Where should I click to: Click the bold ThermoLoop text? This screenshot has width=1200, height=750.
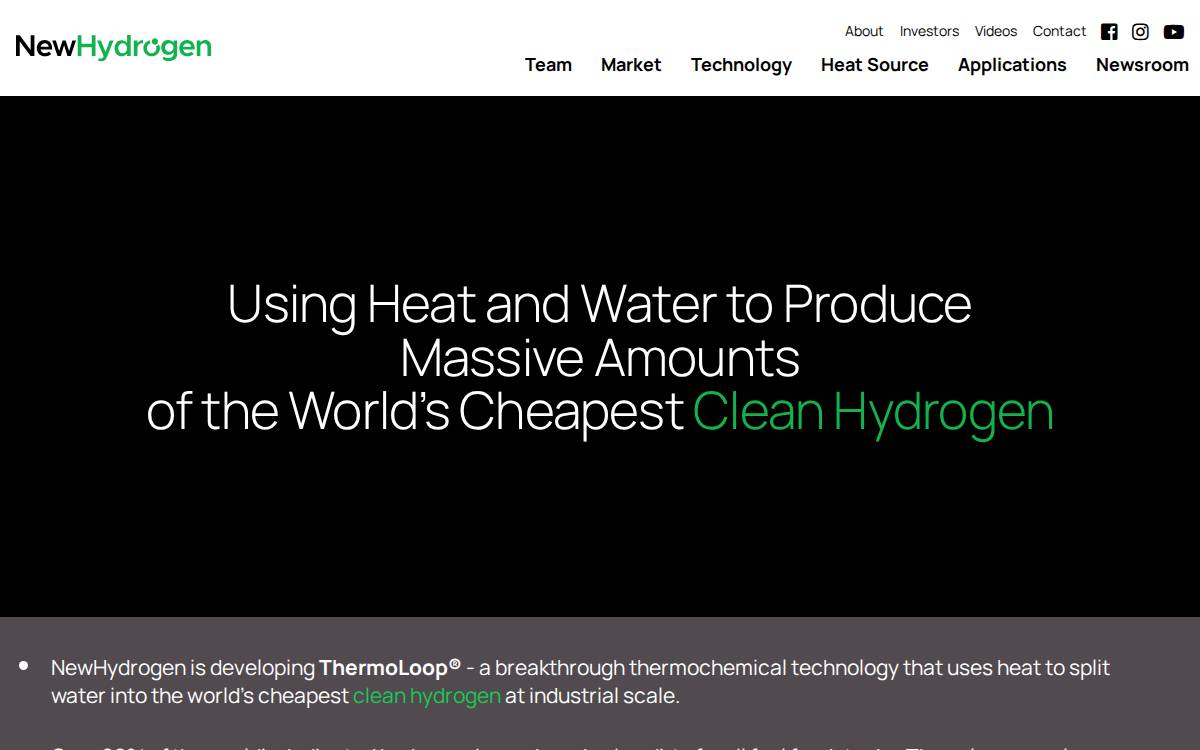(x=390, y=668)
